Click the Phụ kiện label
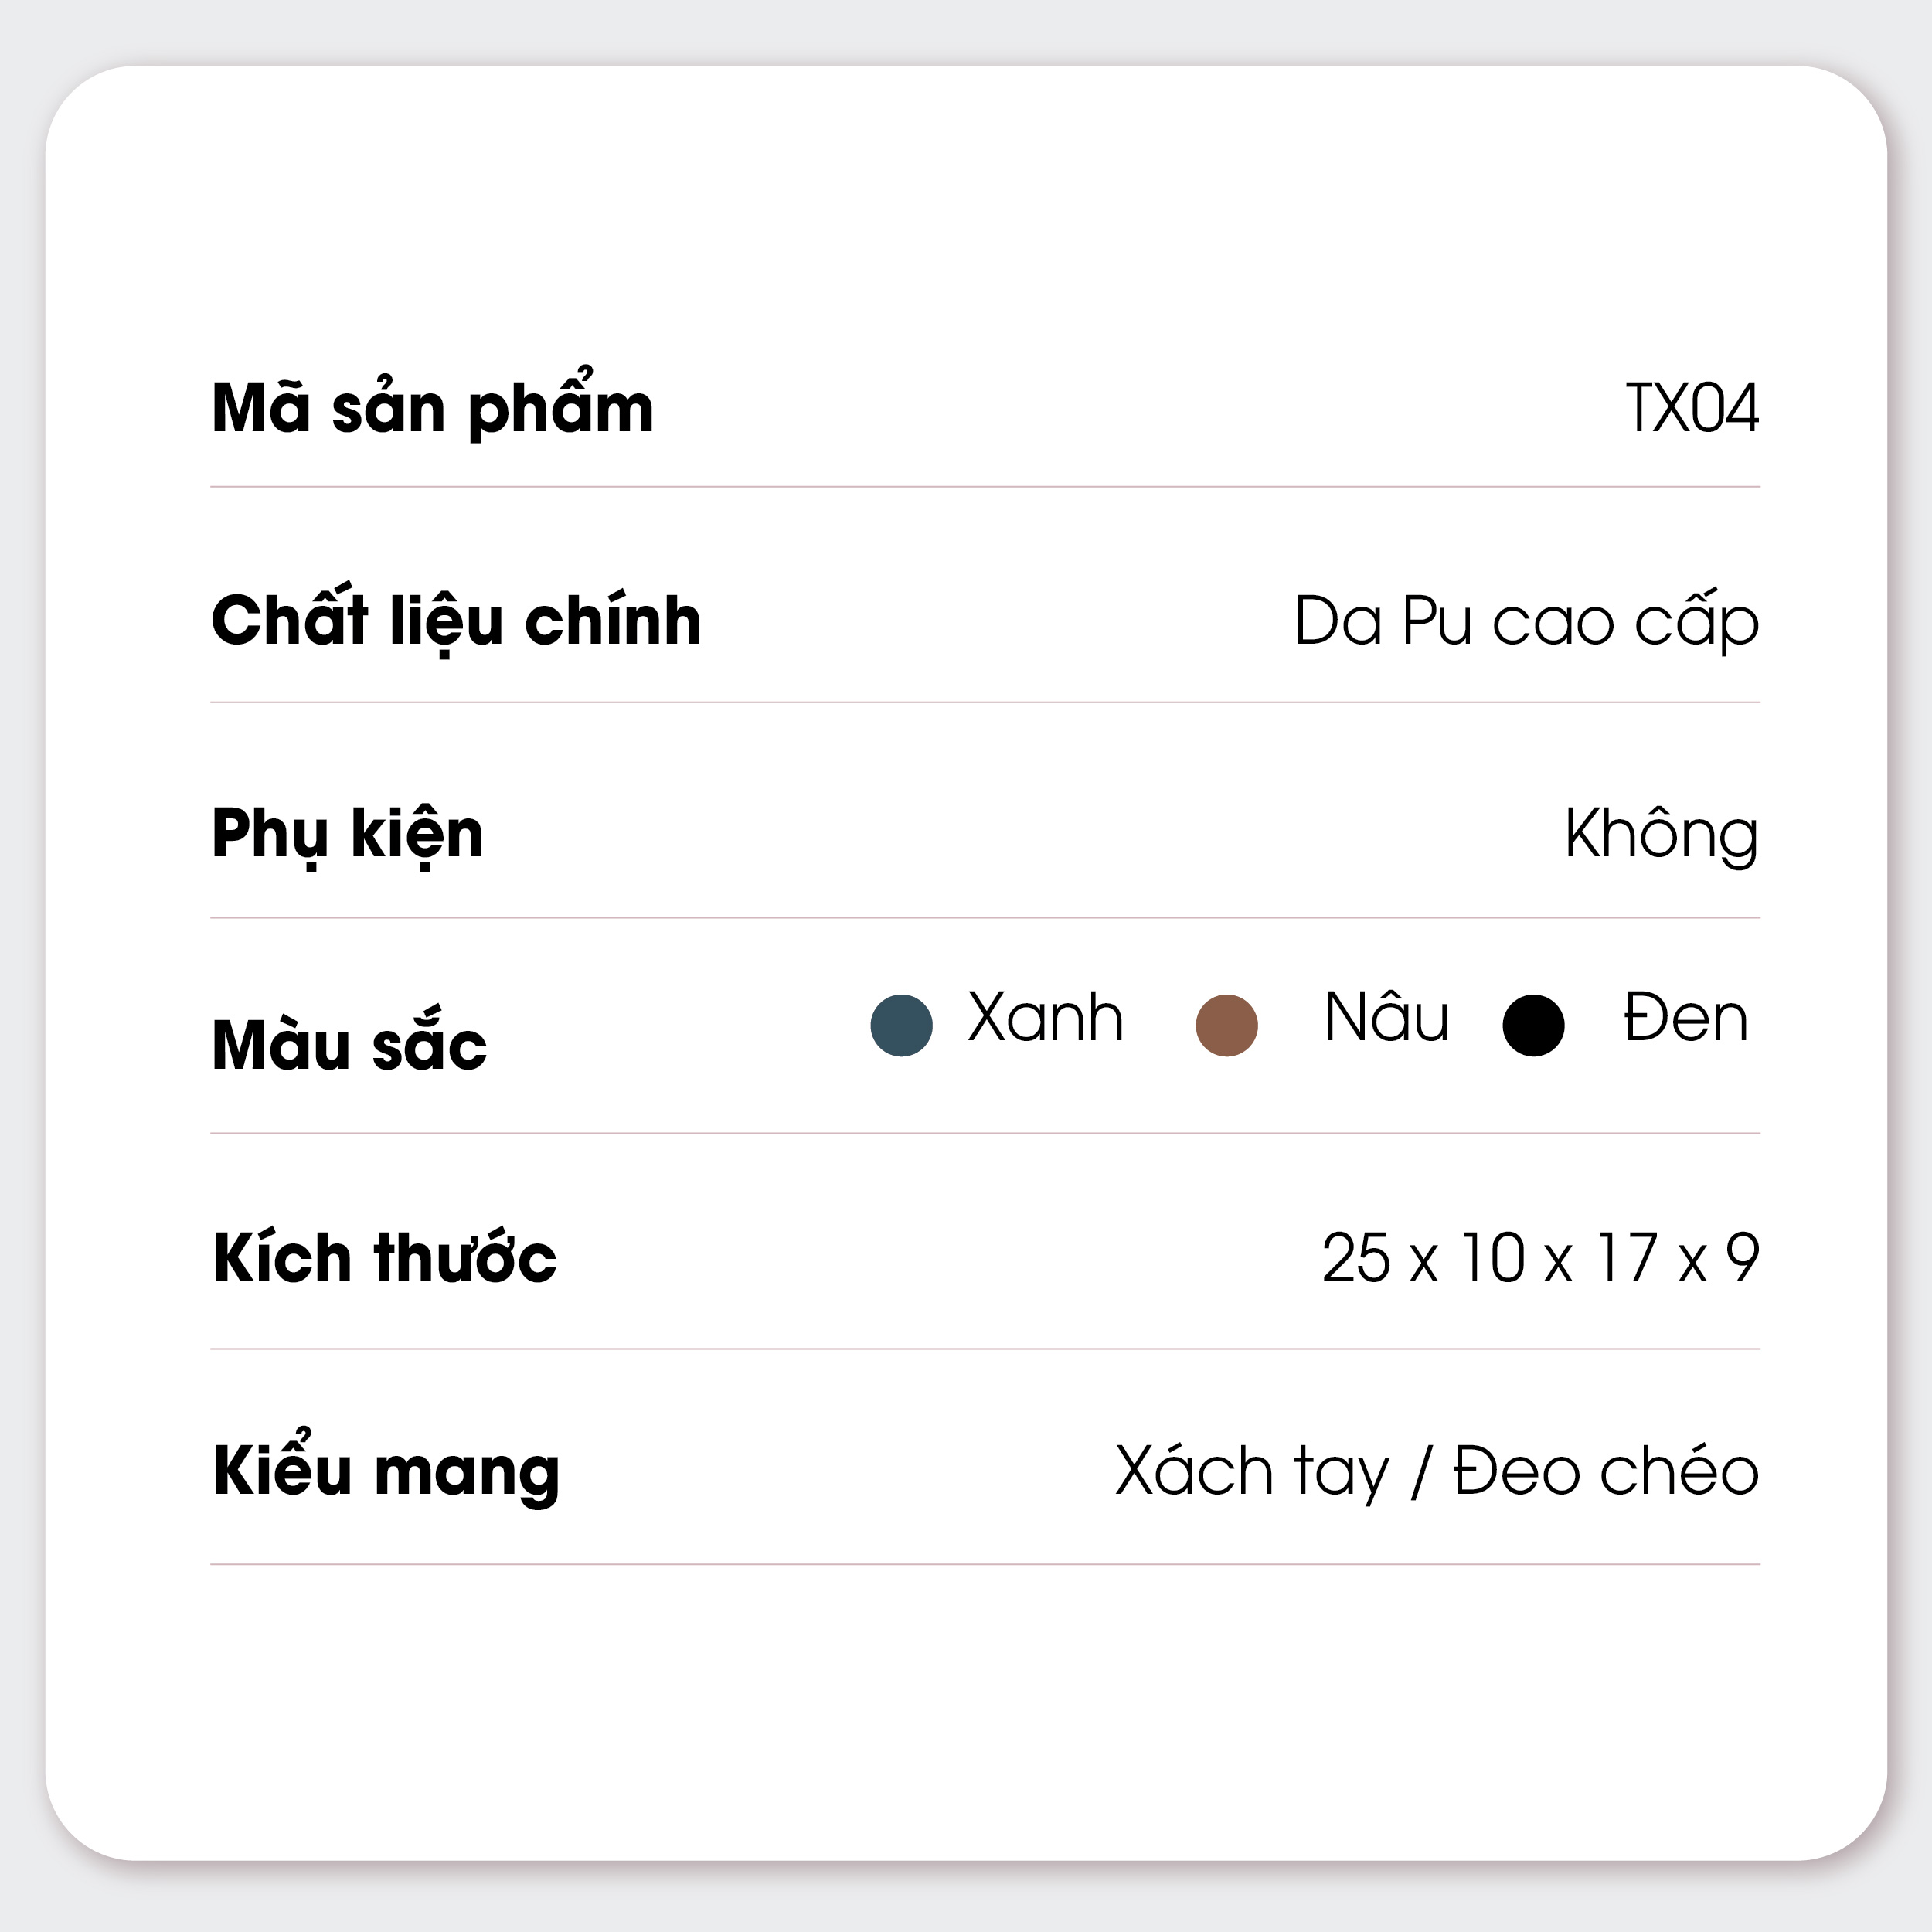This screenshot has width=1932, height=1932. tap(347, 835)
